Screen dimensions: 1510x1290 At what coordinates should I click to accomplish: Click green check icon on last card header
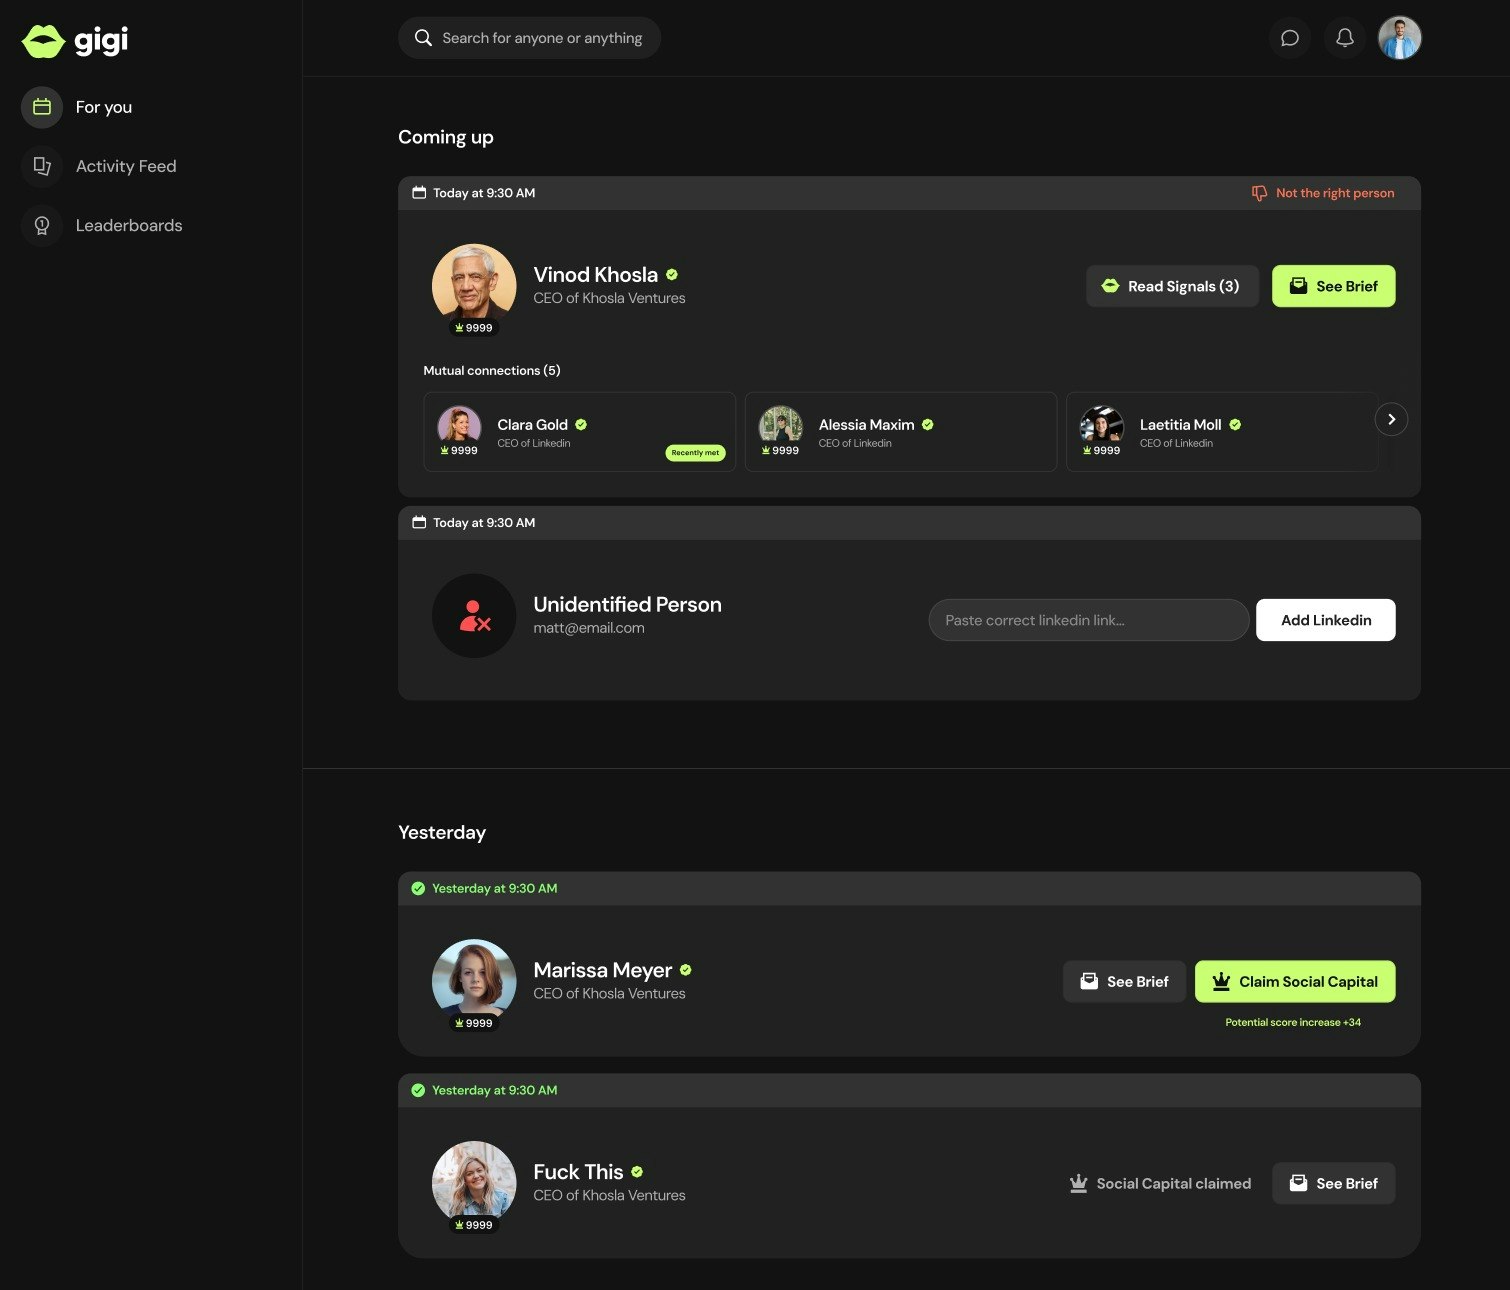pyautogui.click(x=418, y=1090)
